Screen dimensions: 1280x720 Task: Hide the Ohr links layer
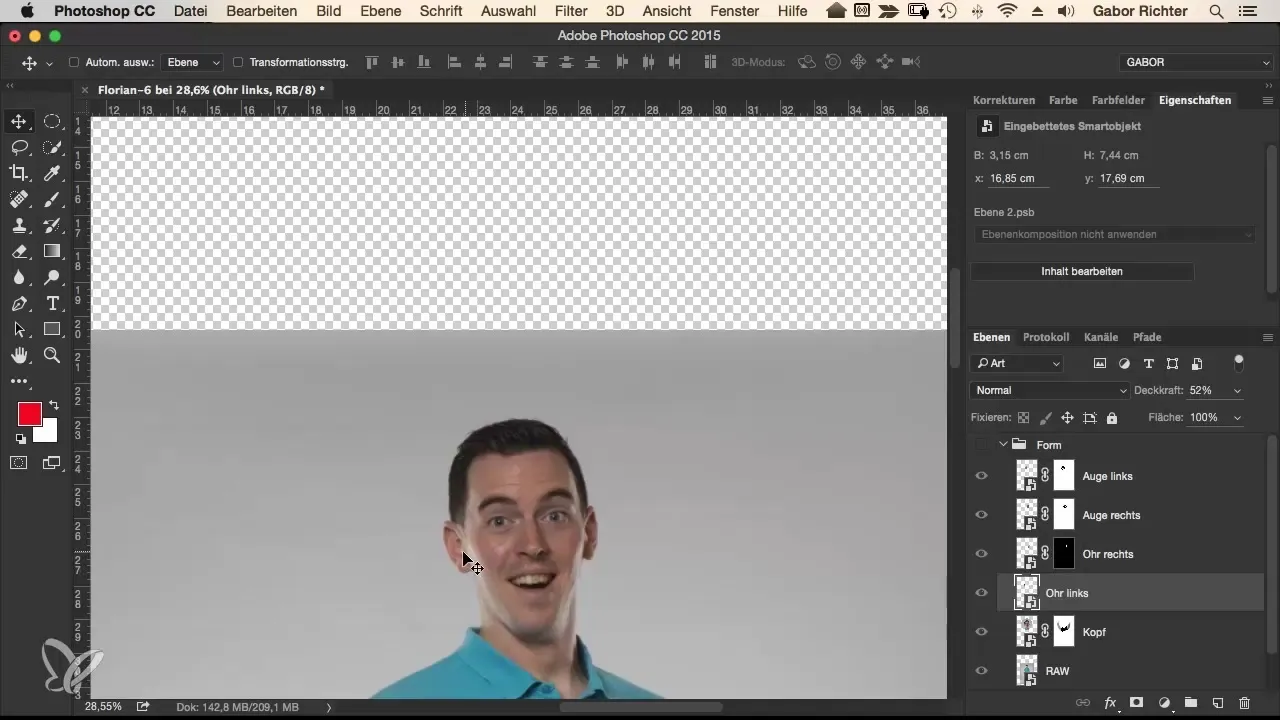[981, 593]
